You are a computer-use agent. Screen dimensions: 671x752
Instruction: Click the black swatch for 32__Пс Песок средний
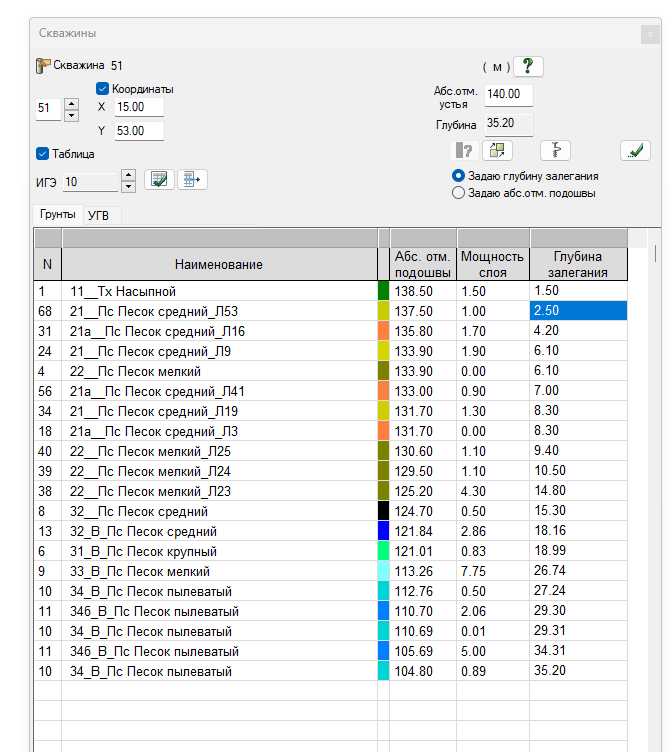(x=383, y=511)
